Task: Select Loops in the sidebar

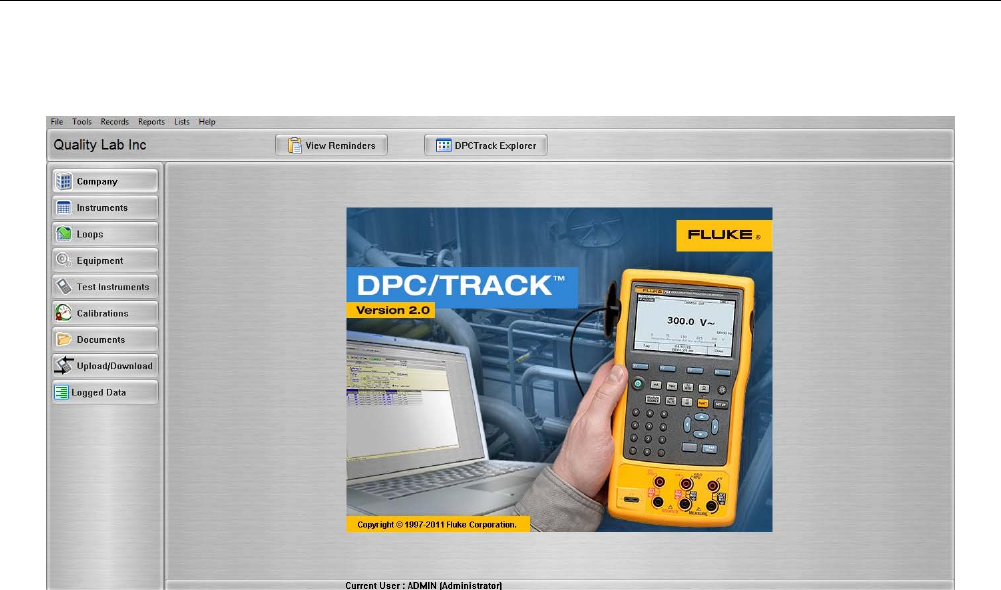Action: pyautogui.click(x=105, y=234)
